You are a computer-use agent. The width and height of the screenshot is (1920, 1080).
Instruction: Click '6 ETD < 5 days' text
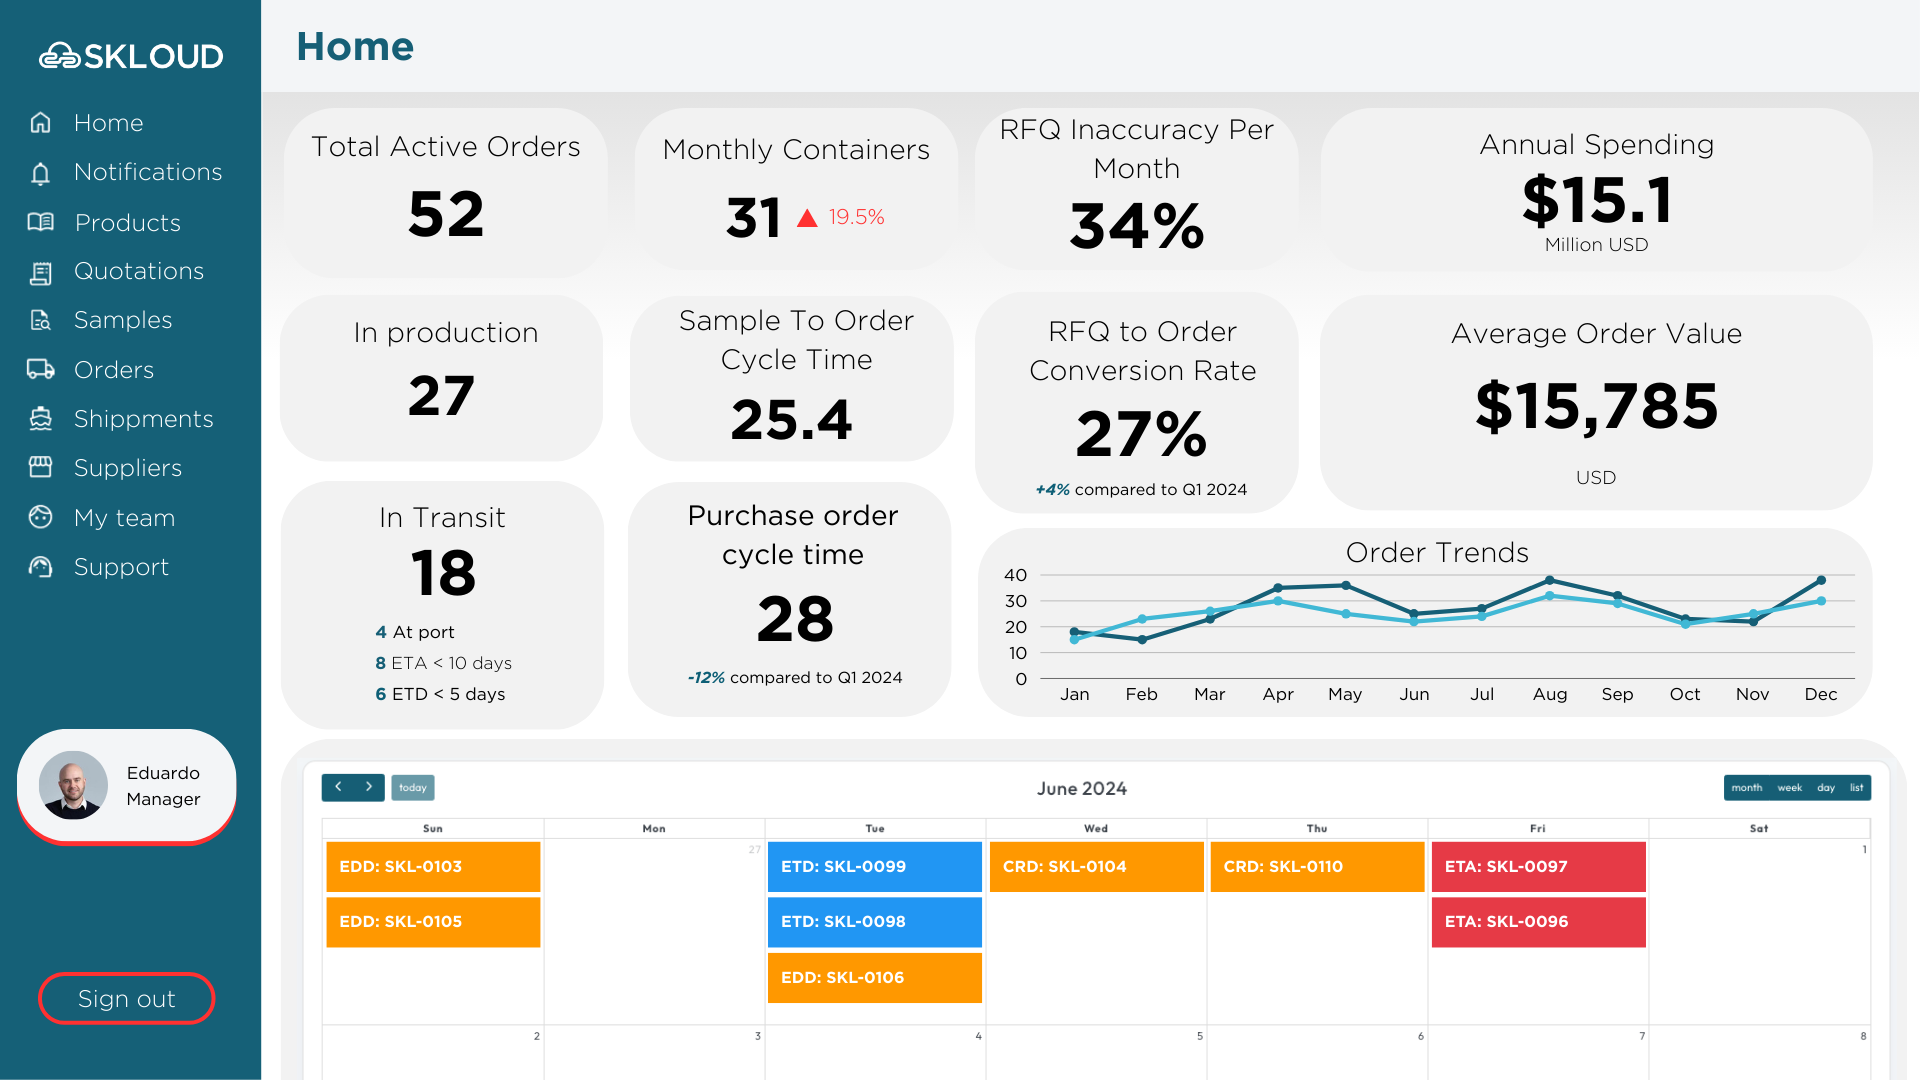[x=440, y=694]
